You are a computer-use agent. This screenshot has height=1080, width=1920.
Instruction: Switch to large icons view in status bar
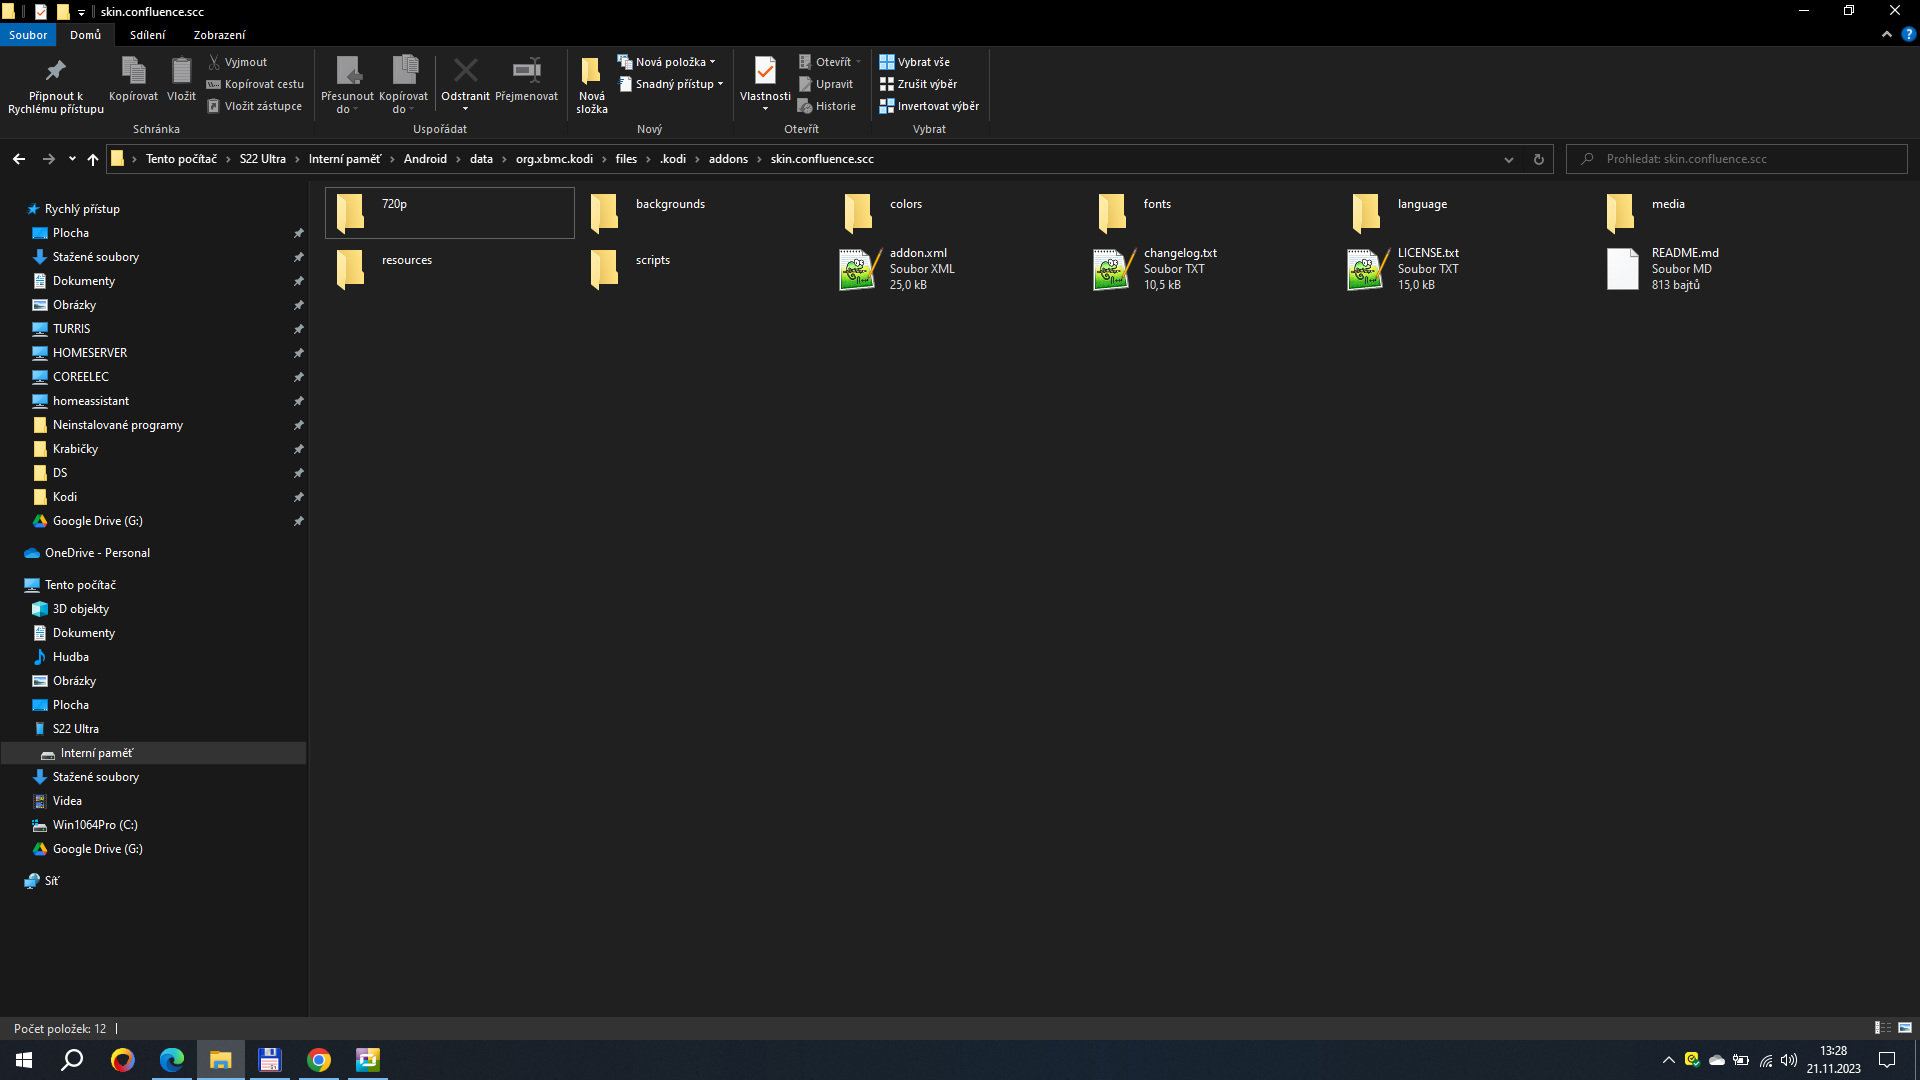1904,1028
